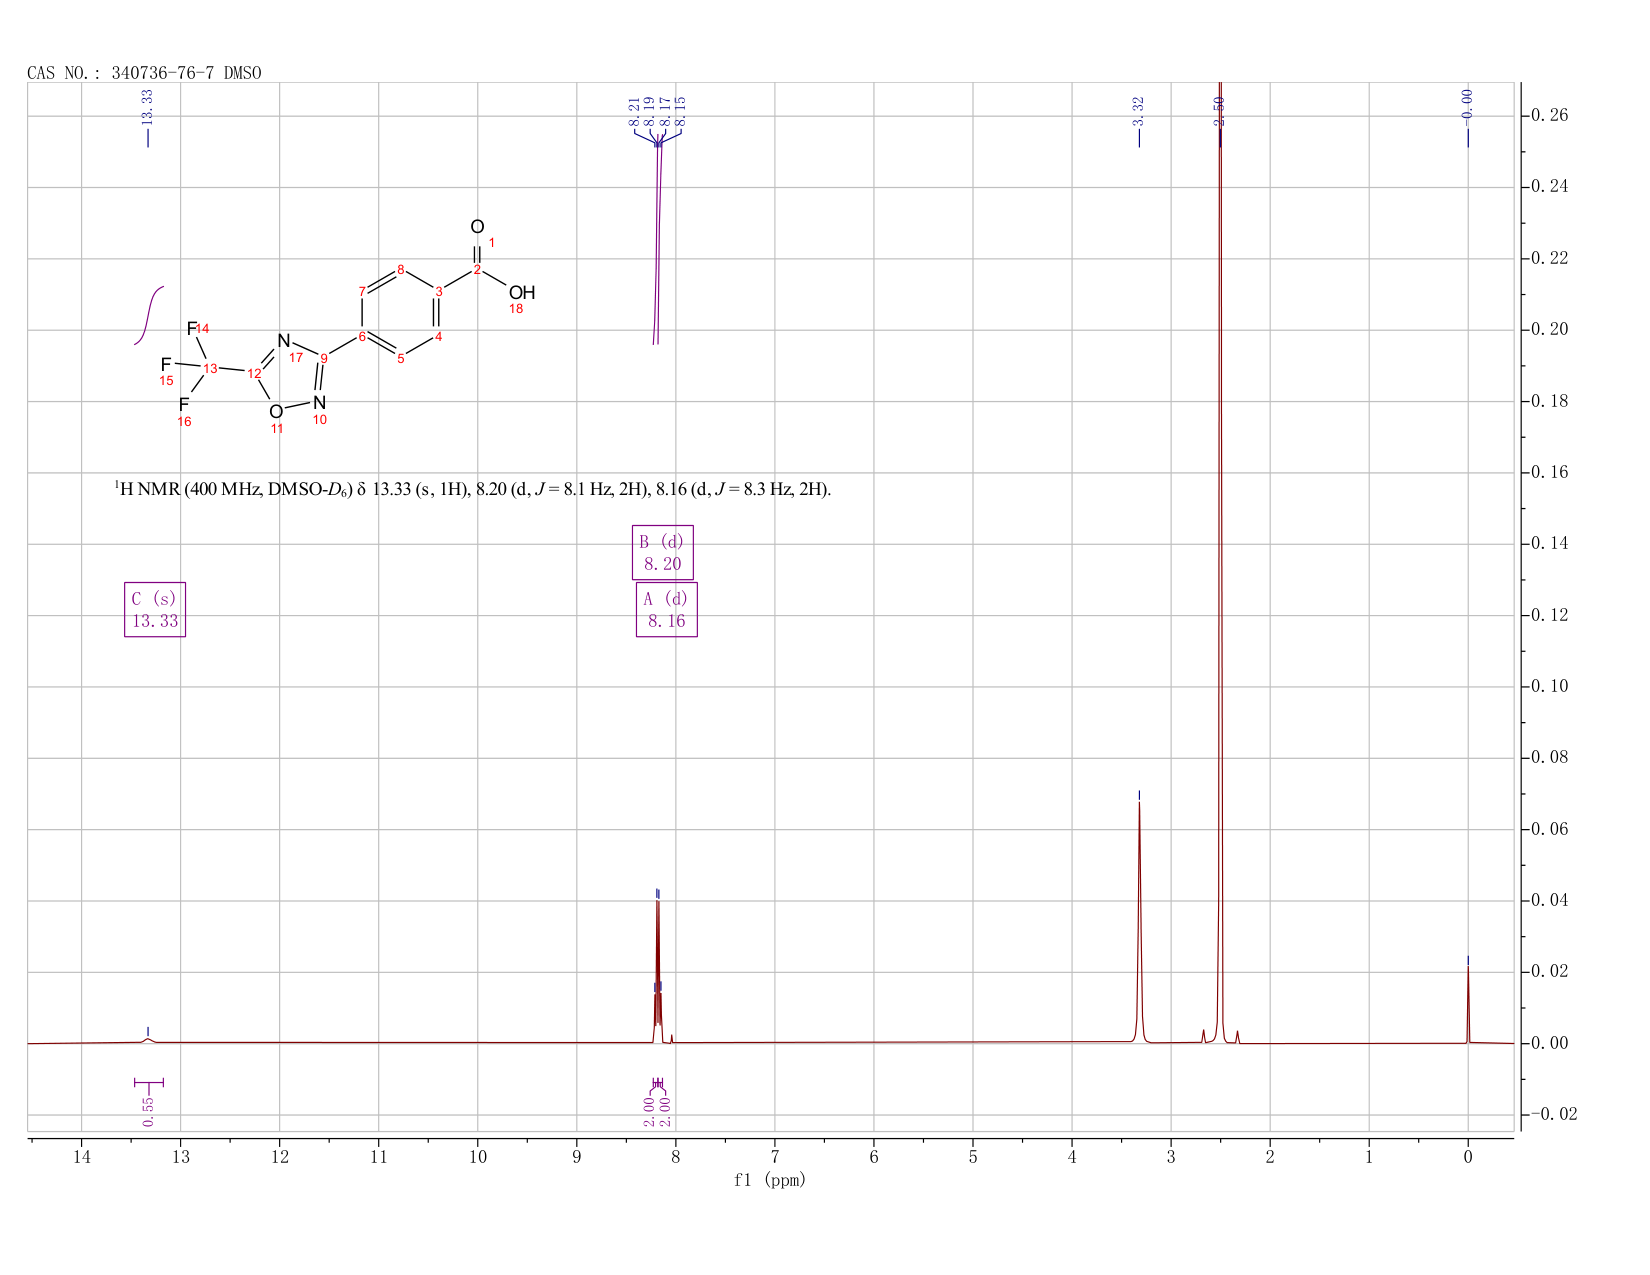Select the OH group labeled 18
The width and height of the screenshot is (1650, 1275).
(x=521, y=293)
